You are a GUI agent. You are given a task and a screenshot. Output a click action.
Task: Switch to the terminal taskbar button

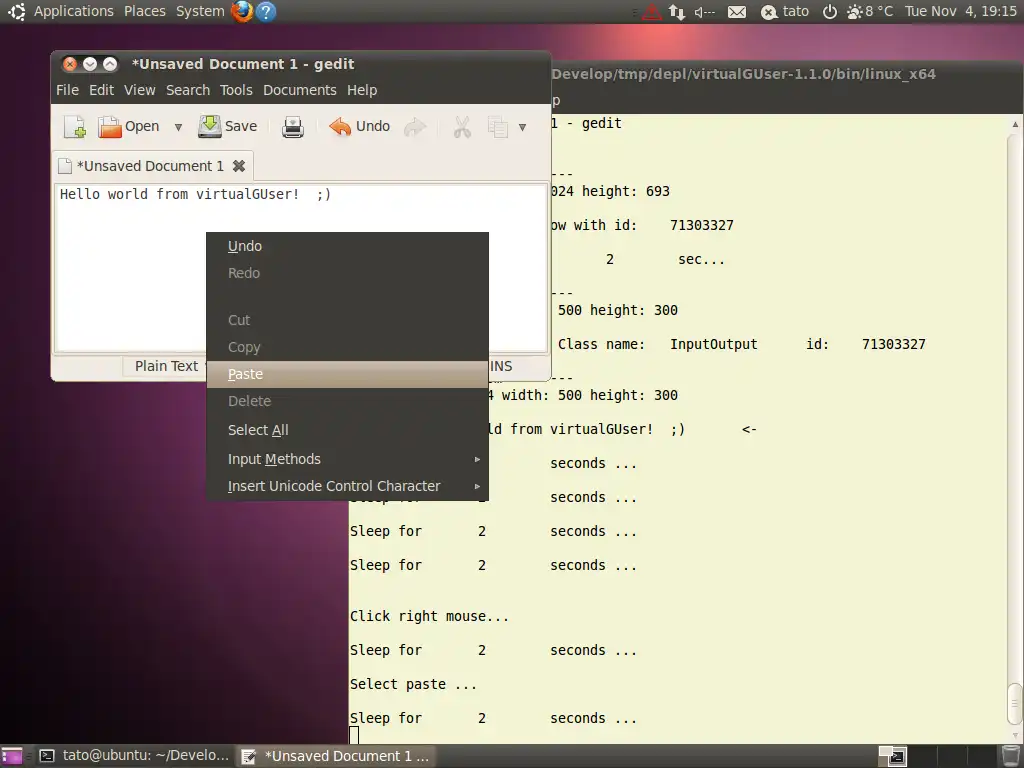[134, 756]
